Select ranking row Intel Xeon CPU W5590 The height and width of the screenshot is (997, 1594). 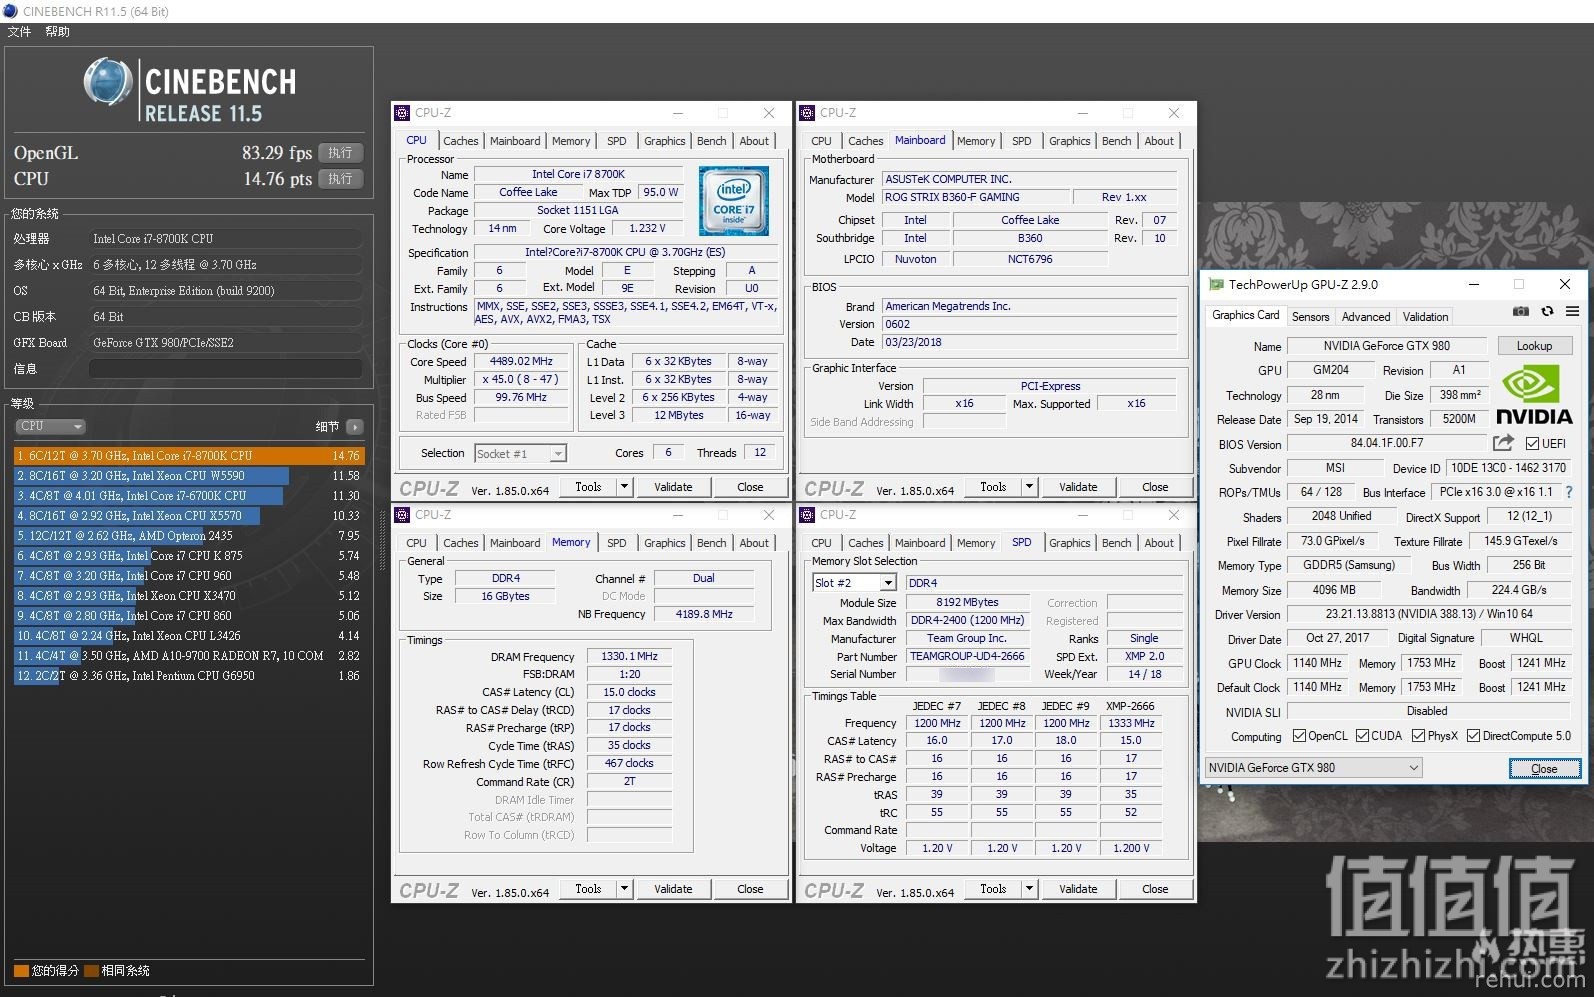pos(189,476)
